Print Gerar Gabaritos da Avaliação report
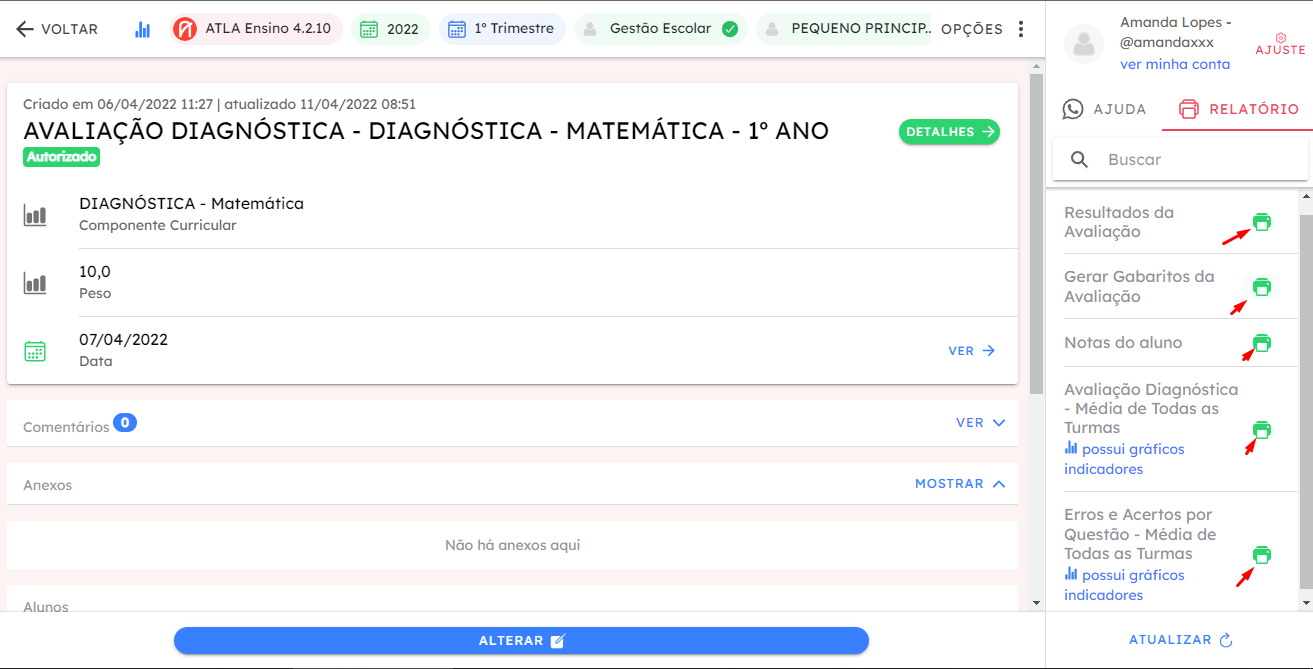Screen dimensions: 1313x669 point(1262,287)
